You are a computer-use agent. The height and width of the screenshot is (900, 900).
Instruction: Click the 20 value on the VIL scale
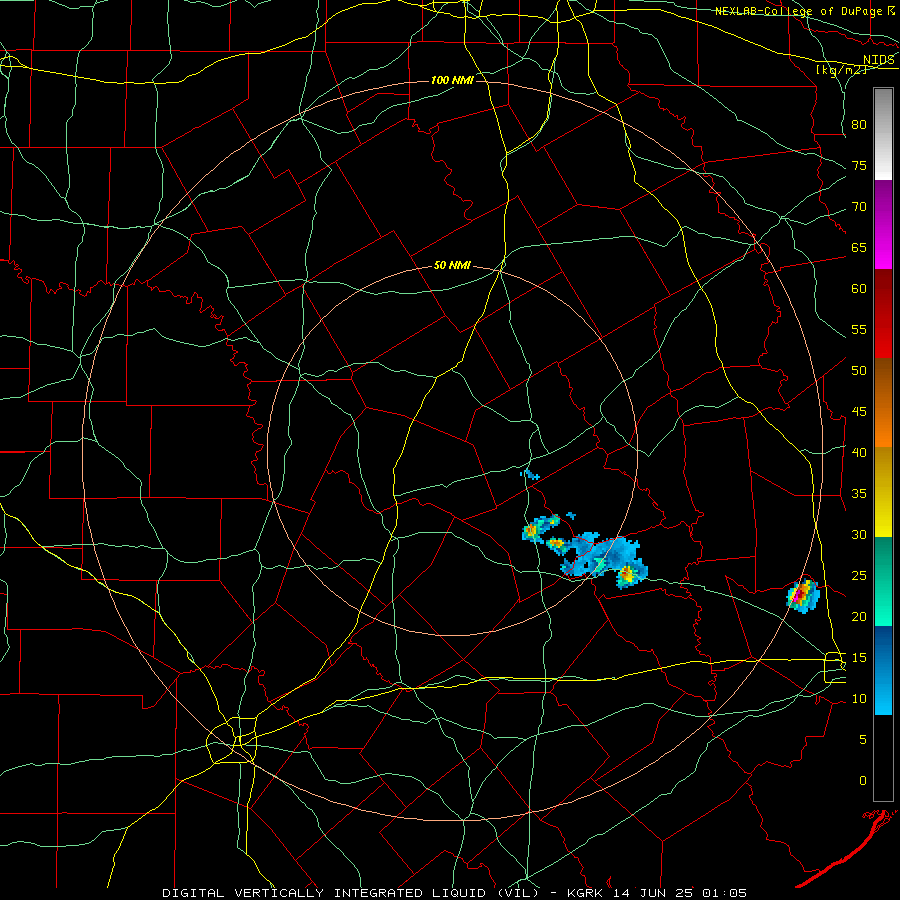pos(859,617)
